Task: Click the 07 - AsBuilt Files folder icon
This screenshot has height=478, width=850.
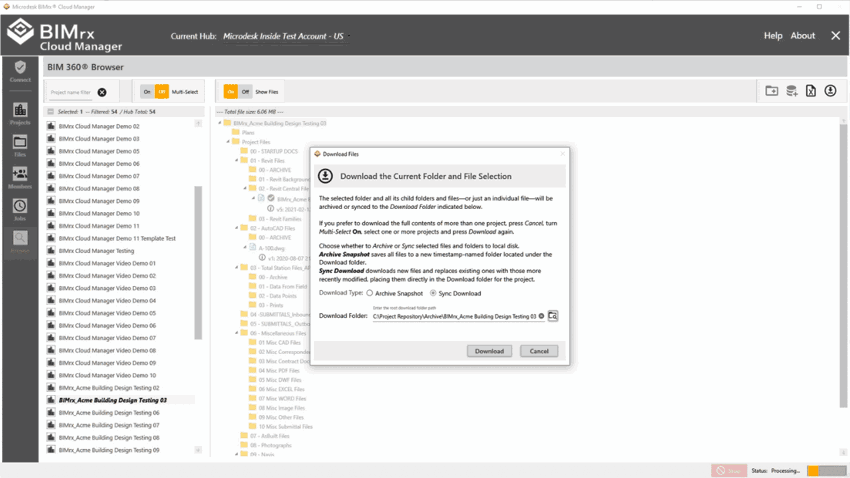Action: pyautogui.click(x=244, y=436)
